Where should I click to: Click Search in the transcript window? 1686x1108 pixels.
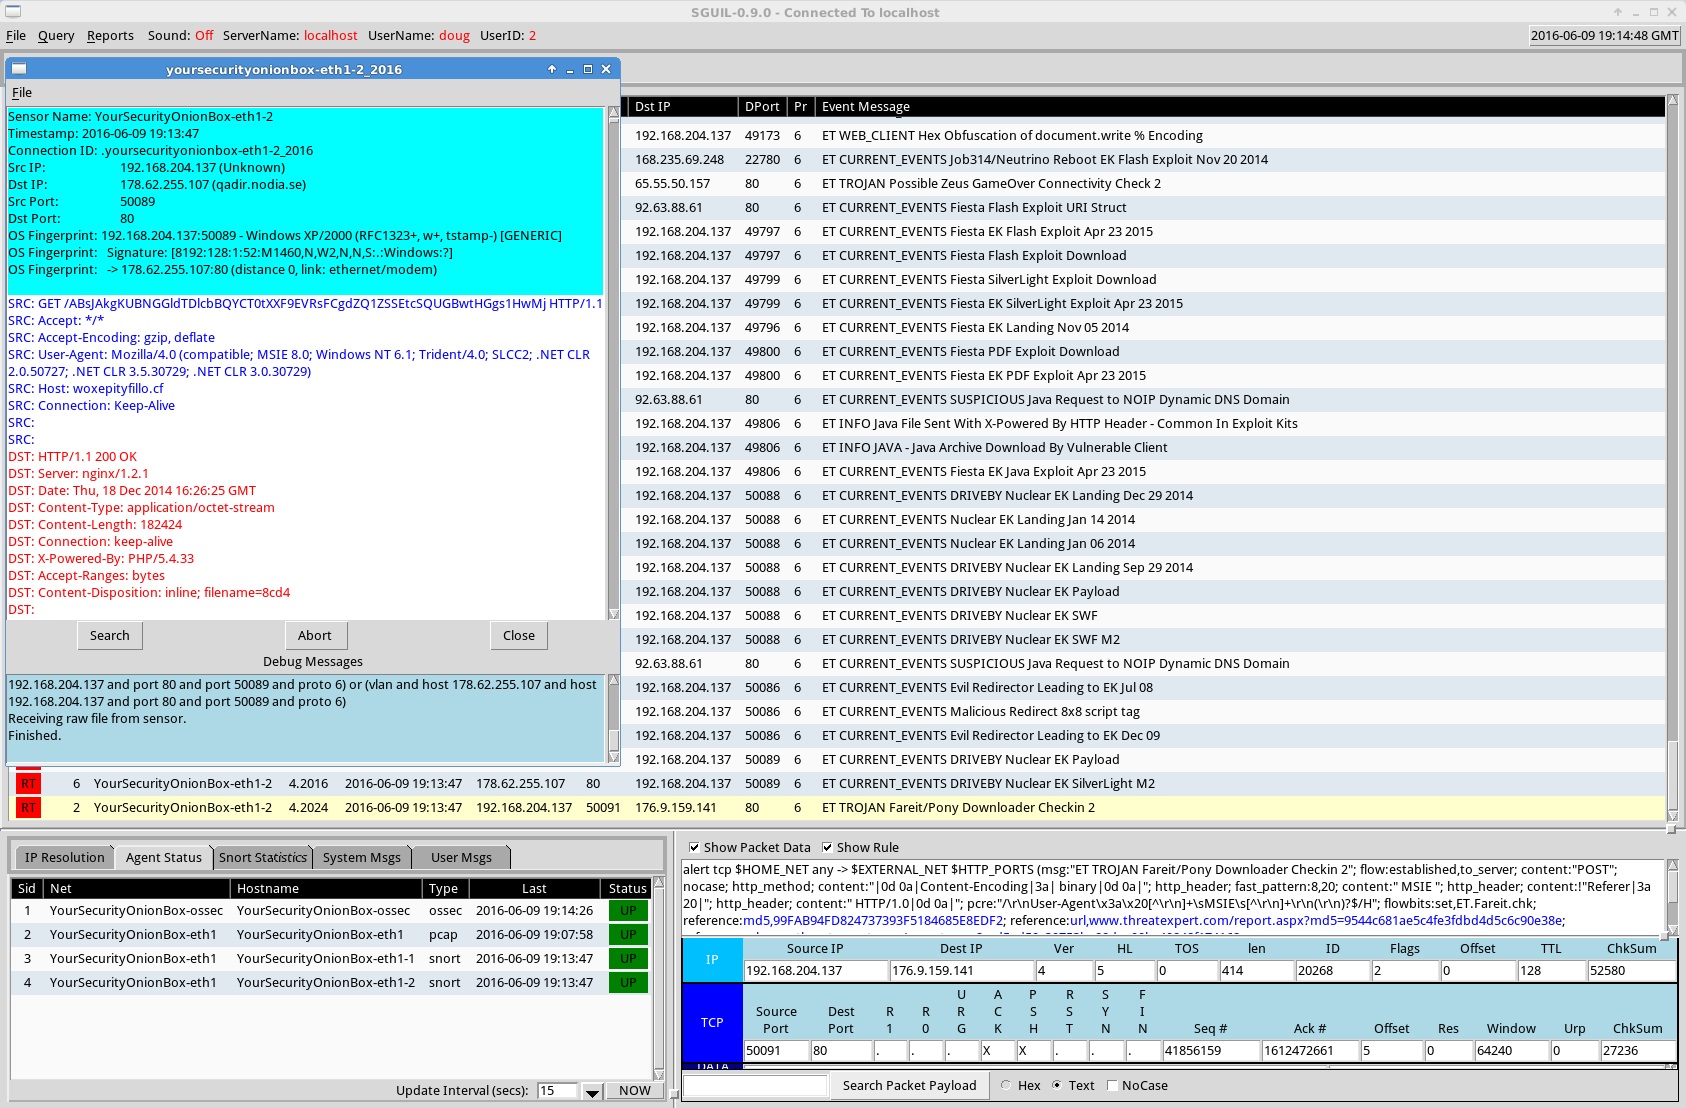(109, 635)
